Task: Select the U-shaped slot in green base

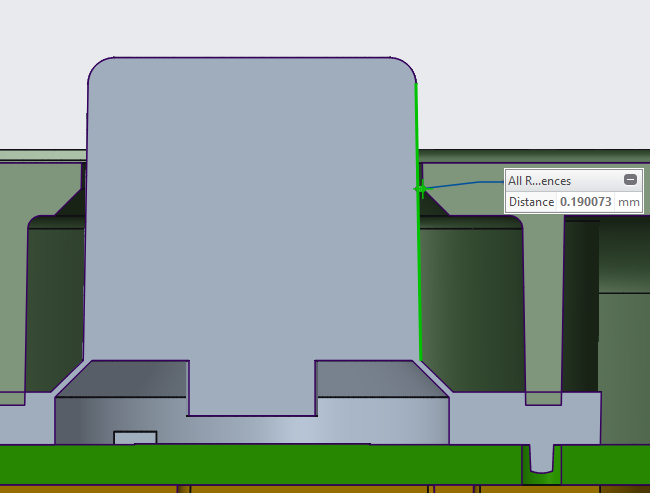Action: (x=541, y=459)
